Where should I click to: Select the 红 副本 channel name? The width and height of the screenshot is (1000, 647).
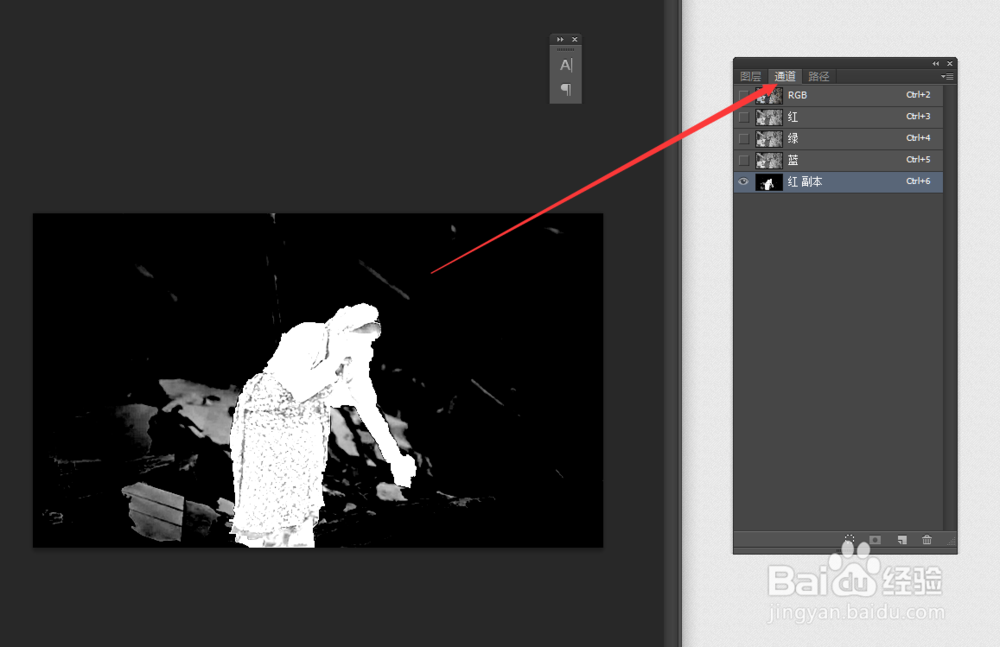point(805,182)
